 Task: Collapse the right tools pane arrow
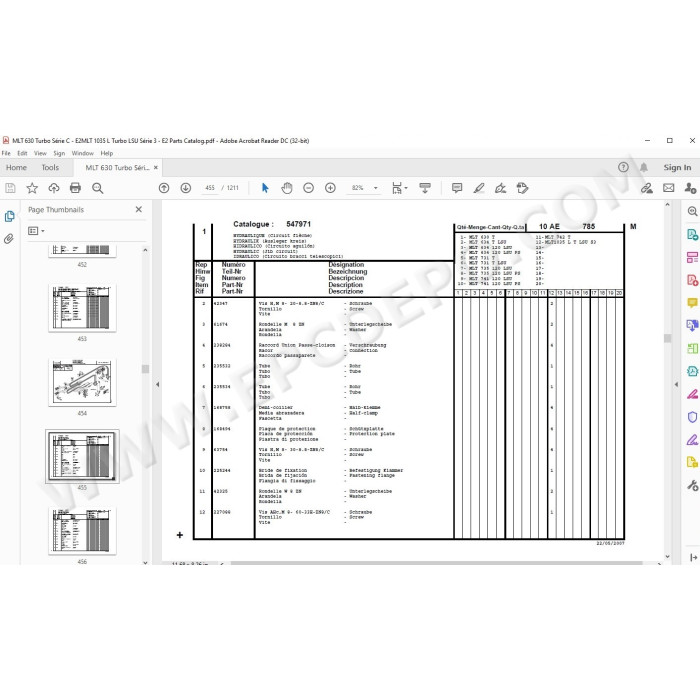[676, 384]
